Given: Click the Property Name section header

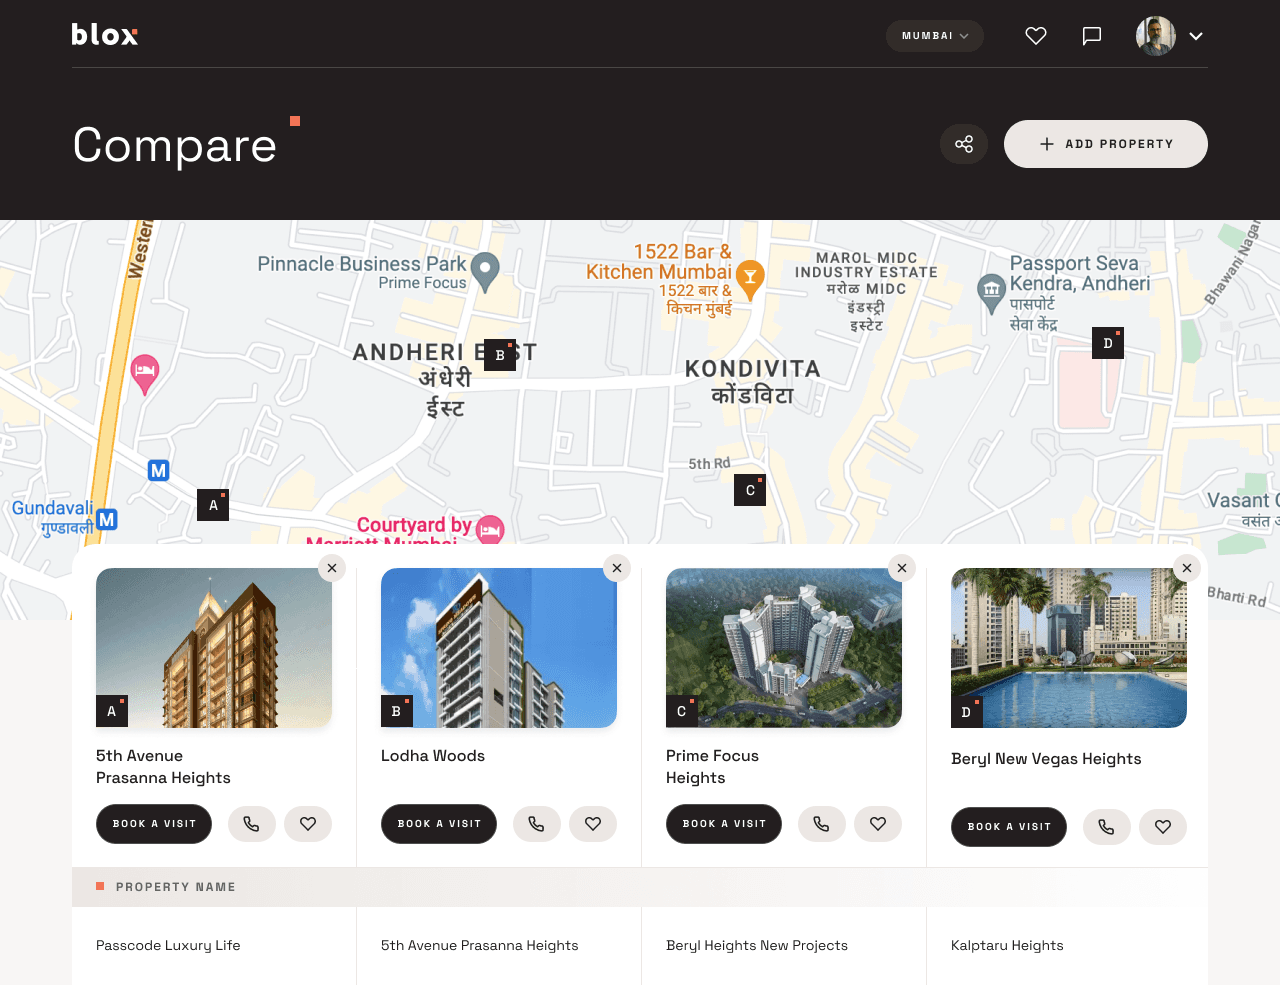Looking at the screenshot, I should tap(640, 887).
